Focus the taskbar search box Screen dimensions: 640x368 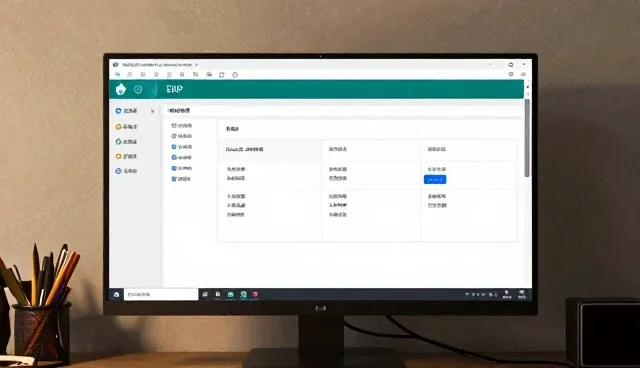(161, 294)
